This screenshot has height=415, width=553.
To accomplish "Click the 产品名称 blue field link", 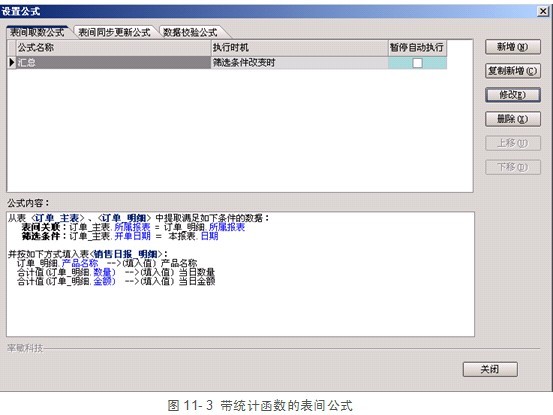I will [80, 263].
